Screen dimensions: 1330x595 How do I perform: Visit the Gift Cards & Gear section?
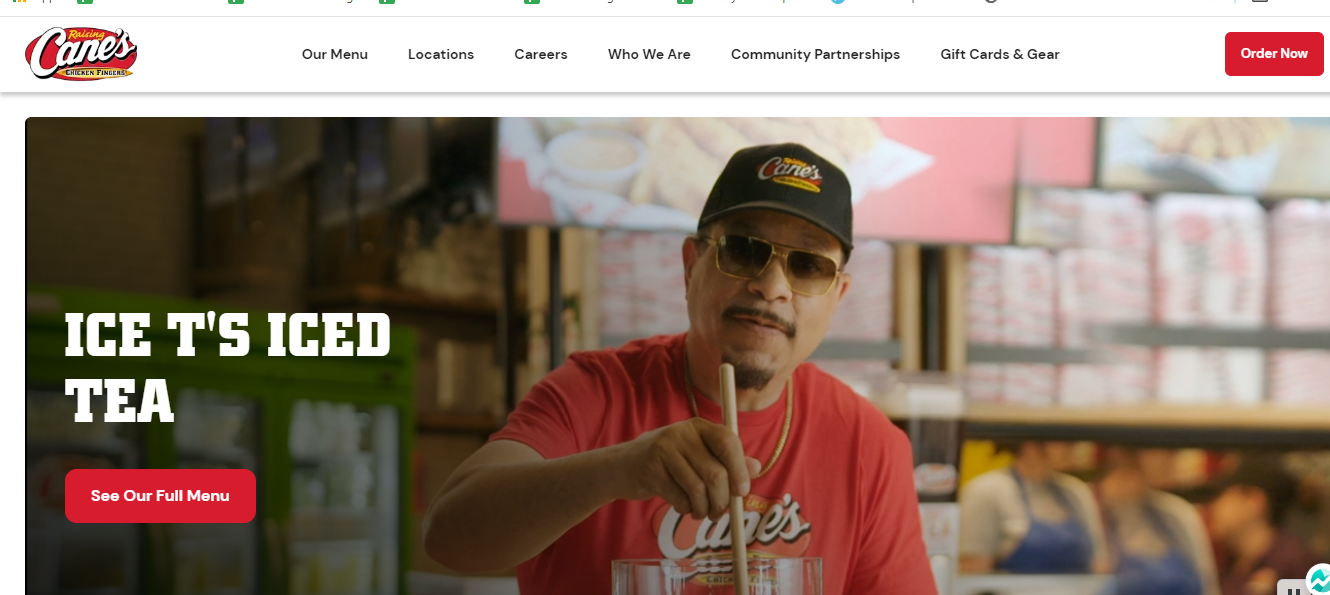1000,54
